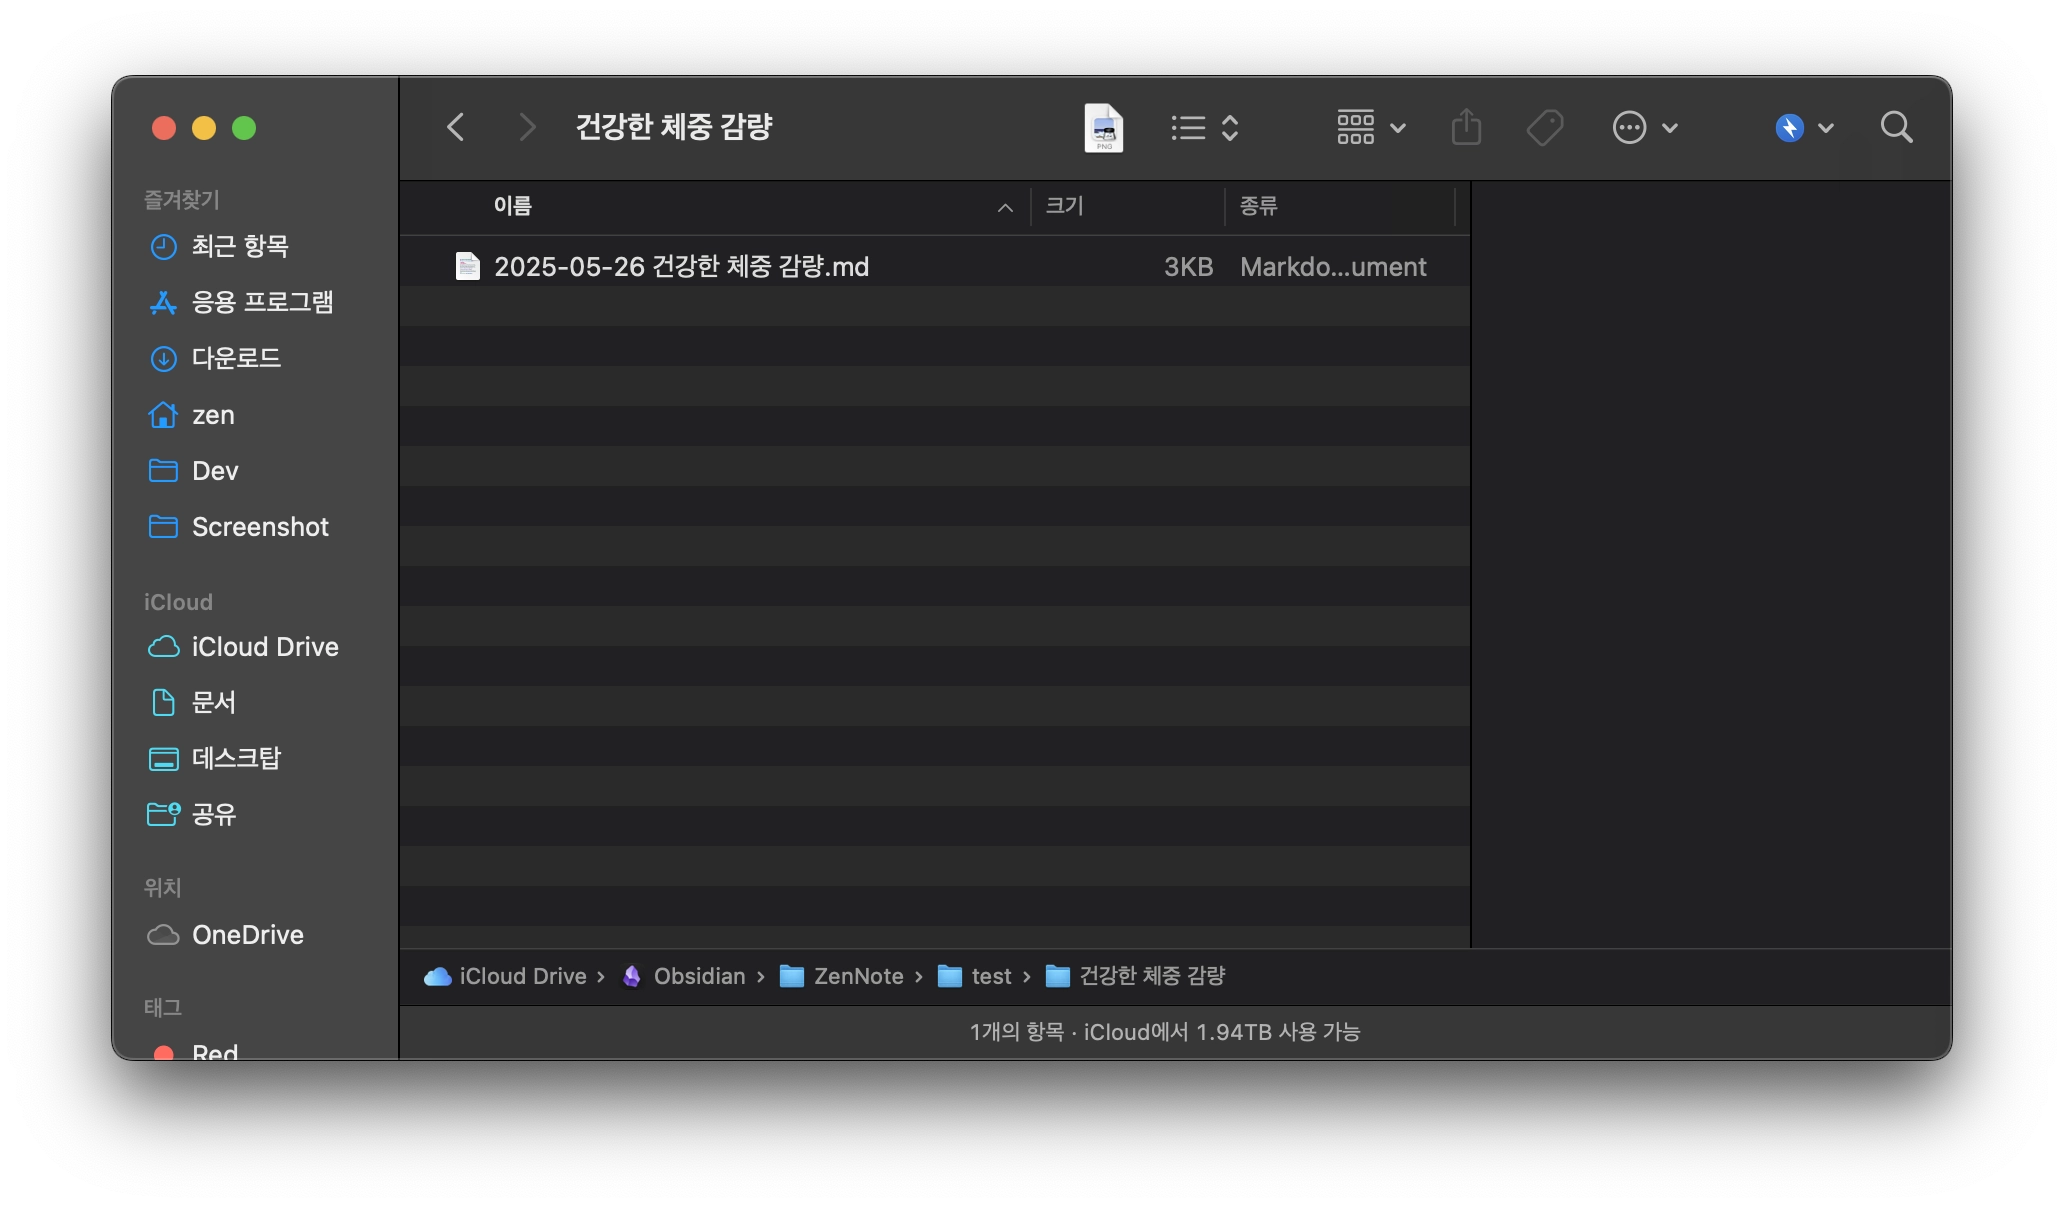2064x1208 pixels.
Task: Jump to Obsidian in path bar
Action: coord(699,976)
